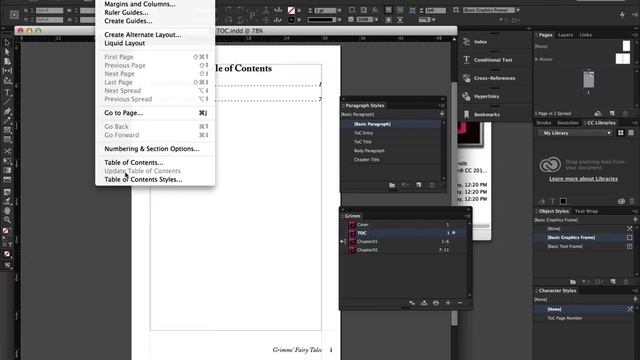Open the Conditional Text panel
This screenshot has height=360, width=640.
[493, 60]
